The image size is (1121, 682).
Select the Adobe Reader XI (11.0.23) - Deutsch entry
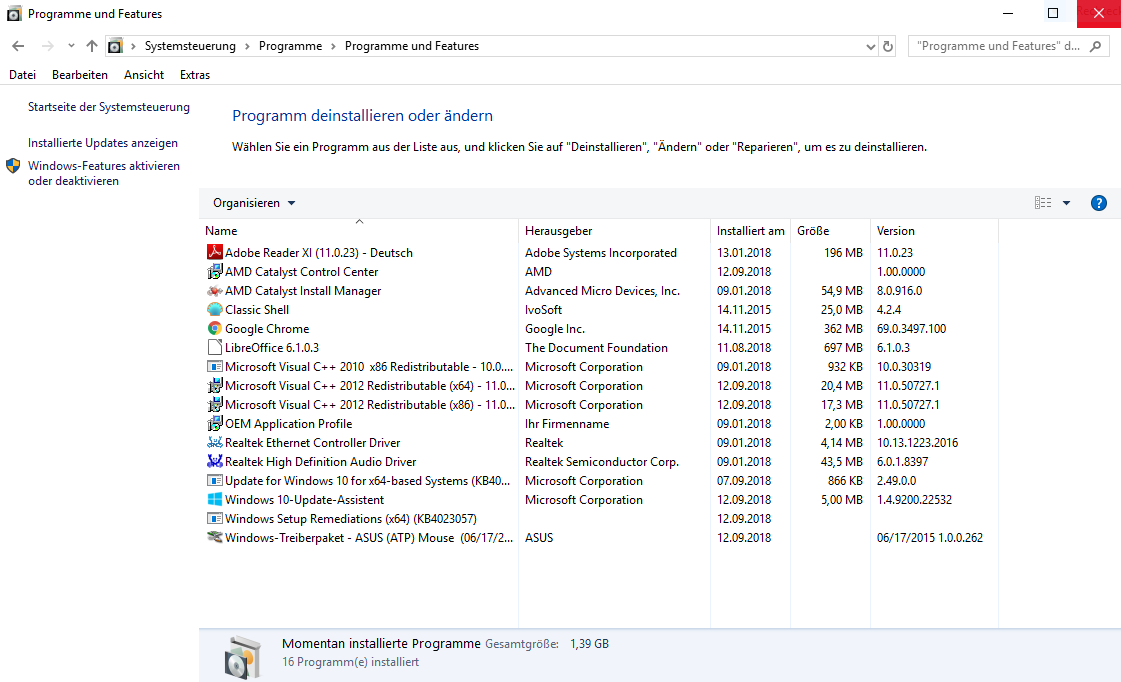319,252
